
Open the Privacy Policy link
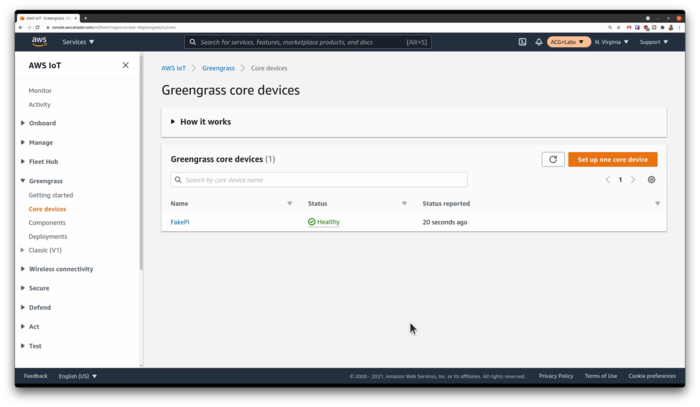pos(556,376)
